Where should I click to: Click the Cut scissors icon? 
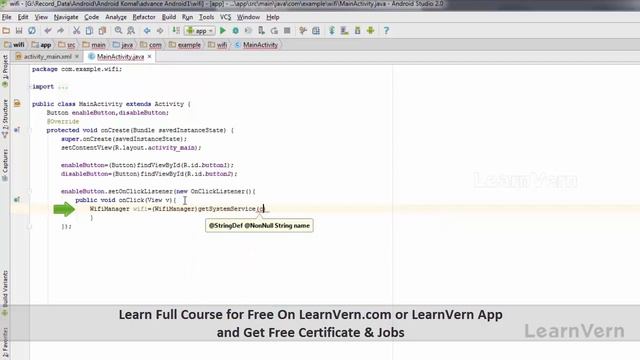point(76,31)
